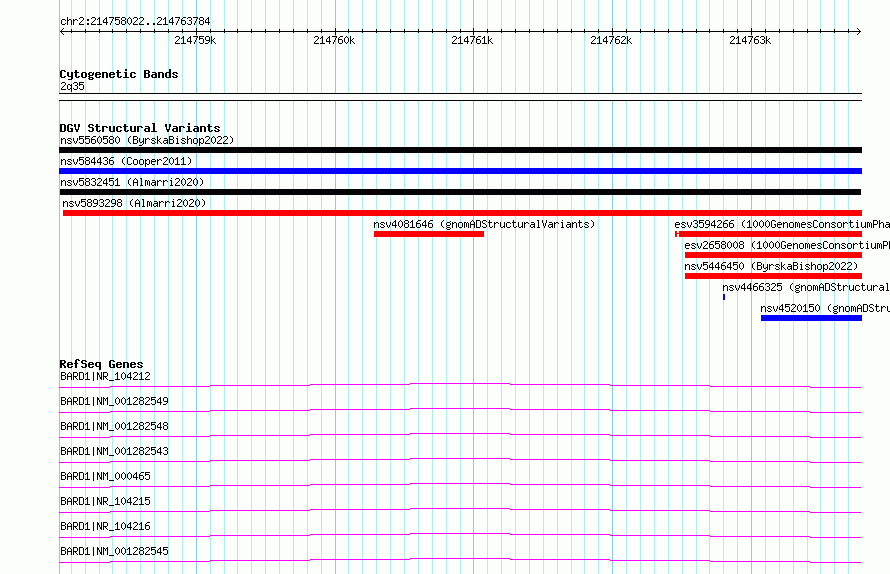The height and width of the screenshot is (574, 890).
Task: Click the 214762k ruler label
Action: tap(611, 40)
